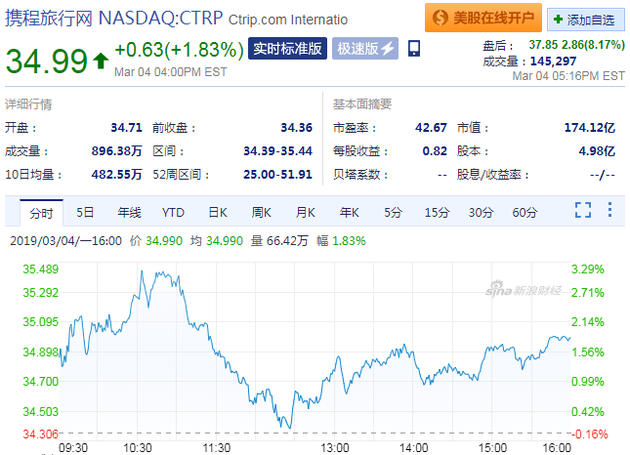
Task: Click the 10-day average volume 482.55万
Action: click(117, 174)
